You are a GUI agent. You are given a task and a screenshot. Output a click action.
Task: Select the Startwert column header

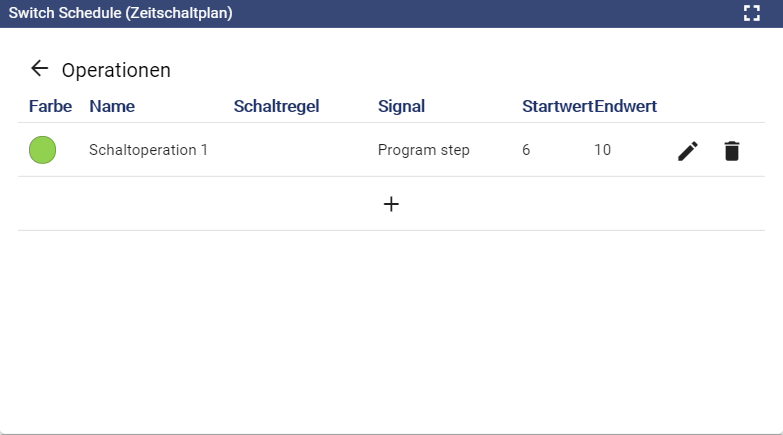point(557,106)
